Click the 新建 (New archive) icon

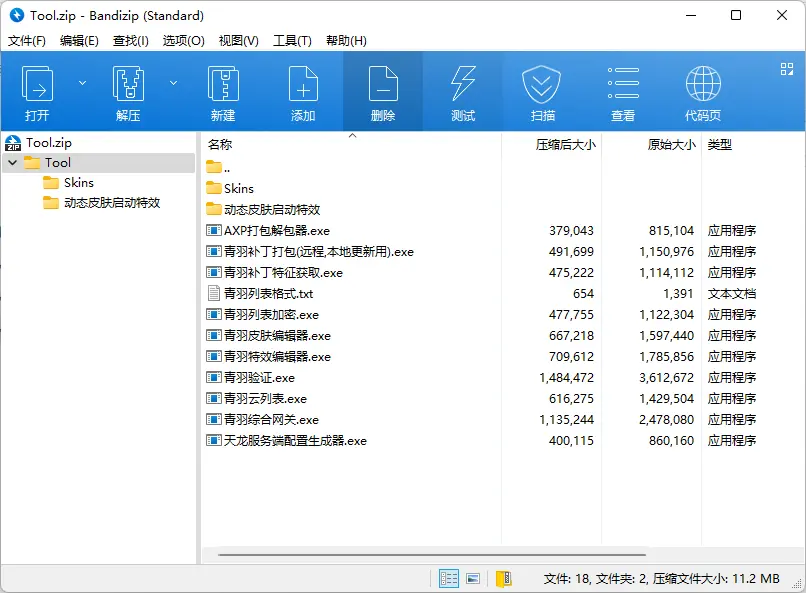click(223, 92)
